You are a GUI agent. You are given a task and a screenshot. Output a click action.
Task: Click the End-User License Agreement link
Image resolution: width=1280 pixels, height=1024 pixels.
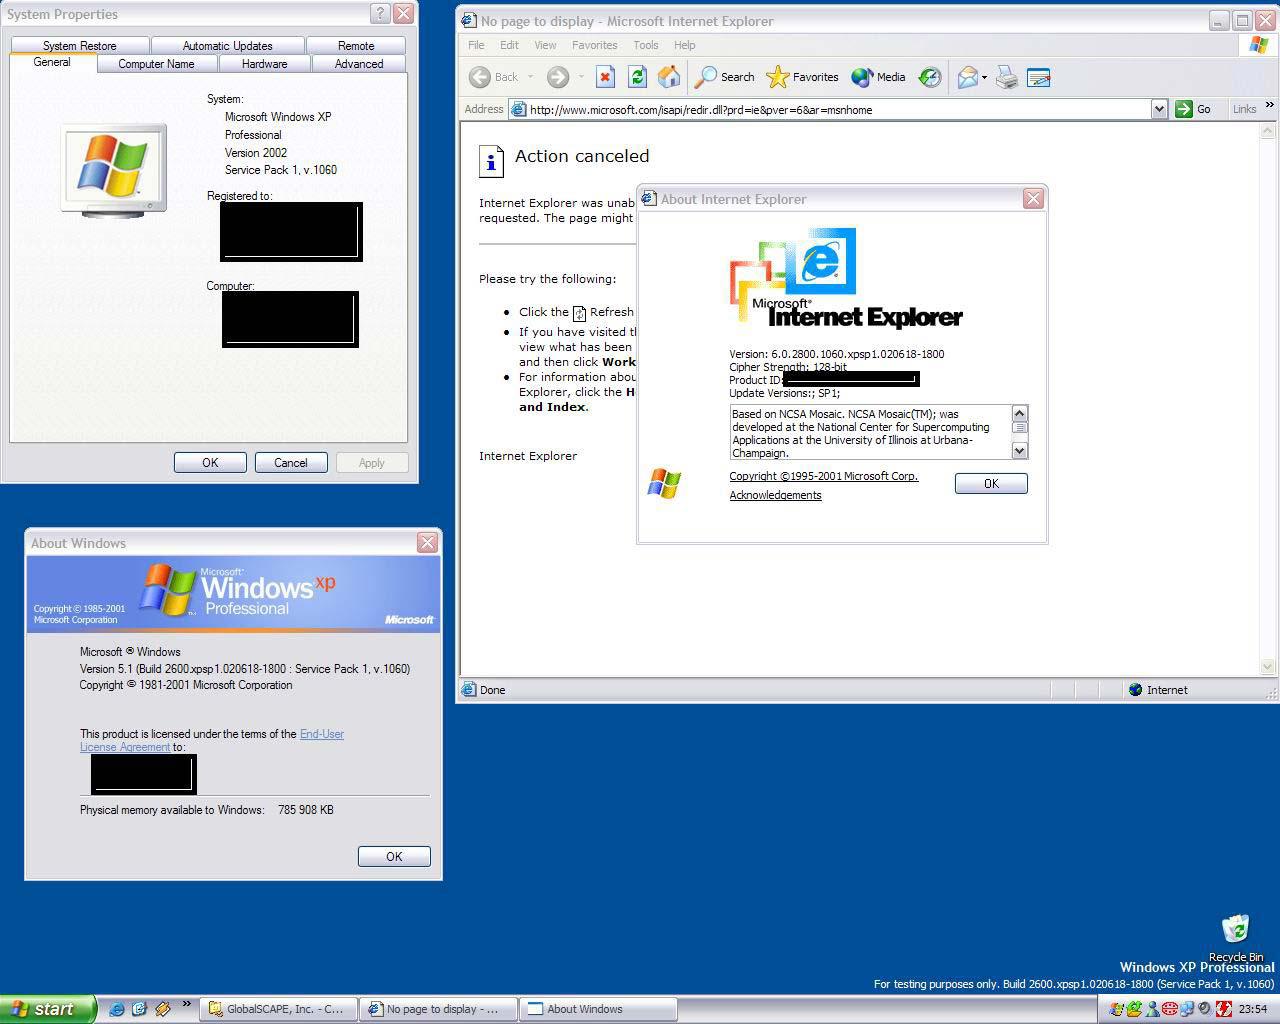pyautogui.click(x=321, y=734)
